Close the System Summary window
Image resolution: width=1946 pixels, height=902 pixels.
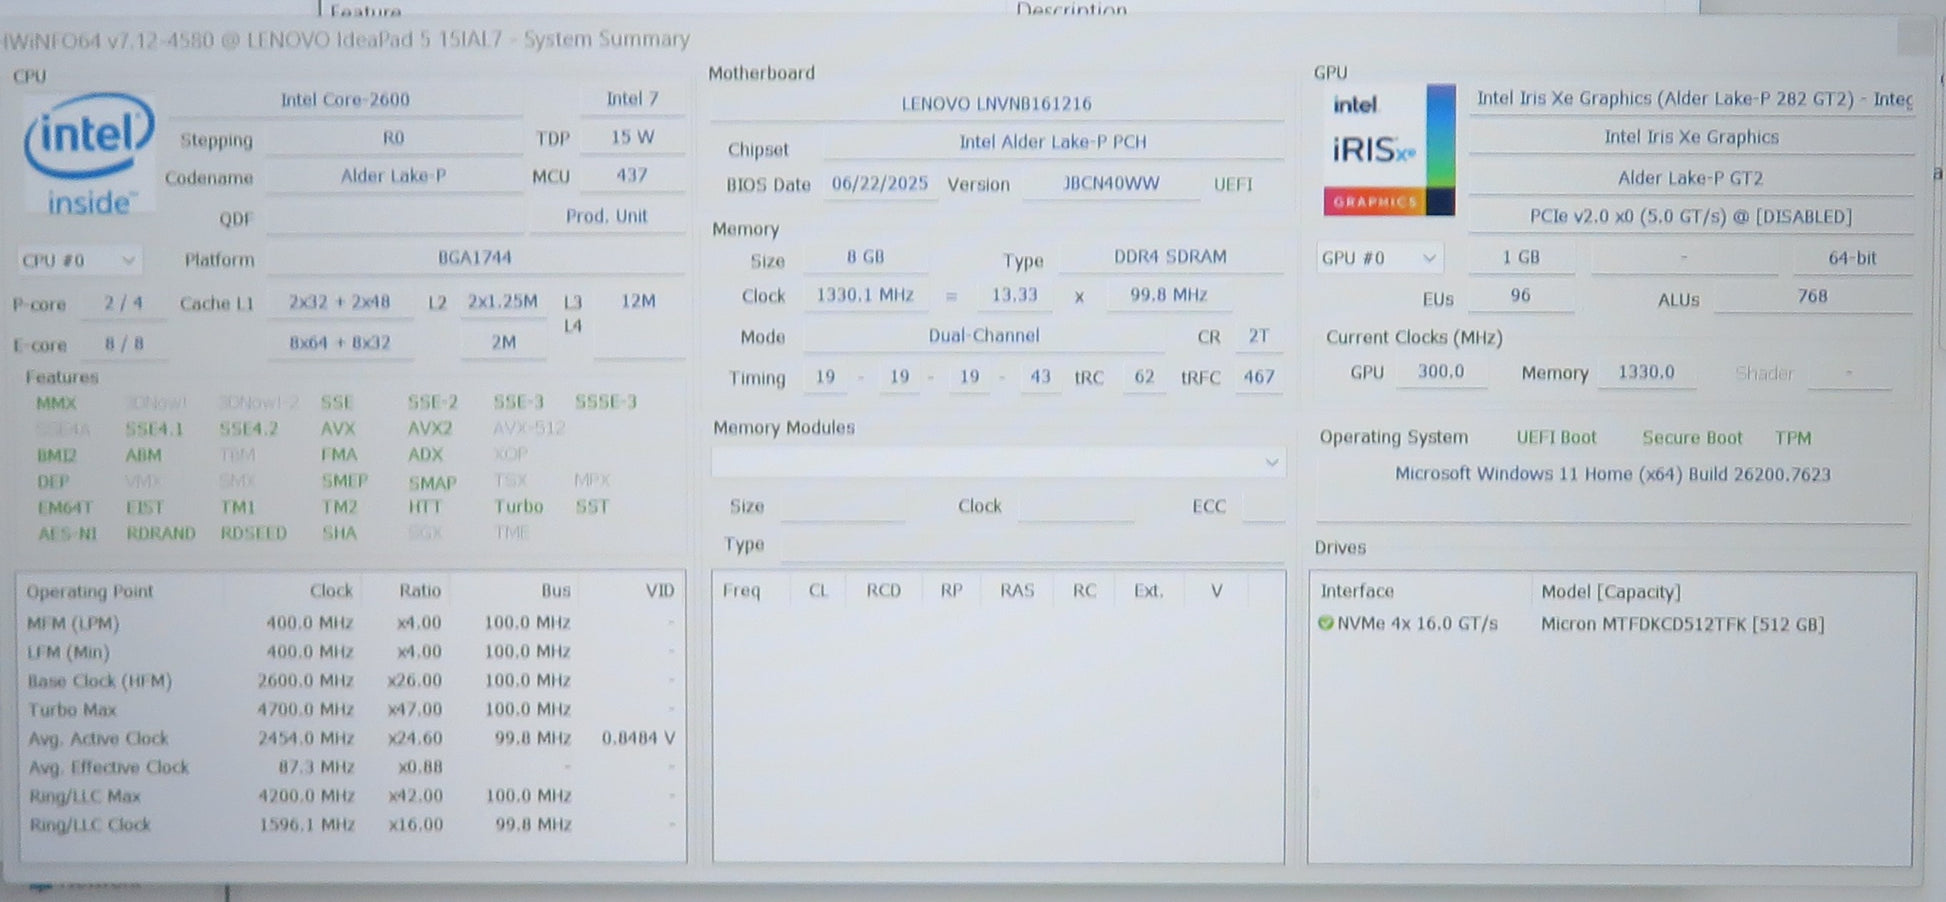pos(1914,40)
